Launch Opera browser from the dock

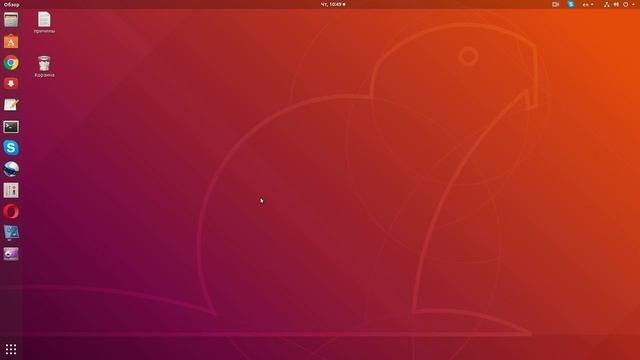[11, 211]
